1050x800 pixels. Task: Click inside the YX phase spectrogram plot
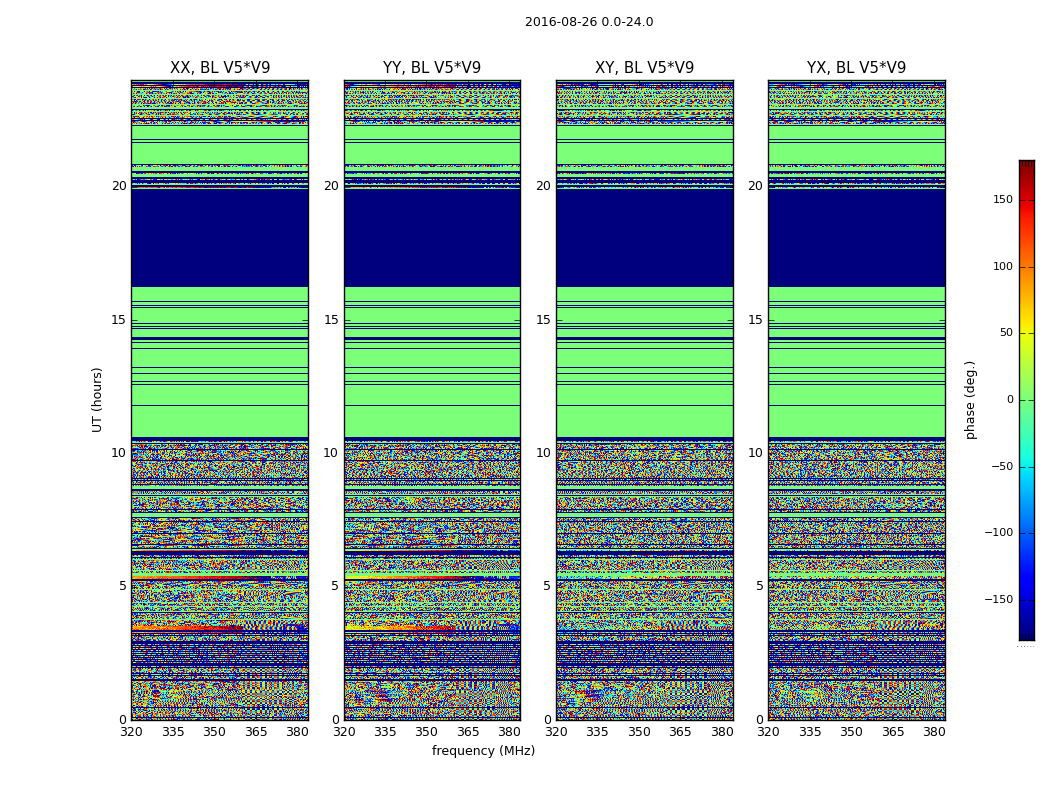pos(856,400)
